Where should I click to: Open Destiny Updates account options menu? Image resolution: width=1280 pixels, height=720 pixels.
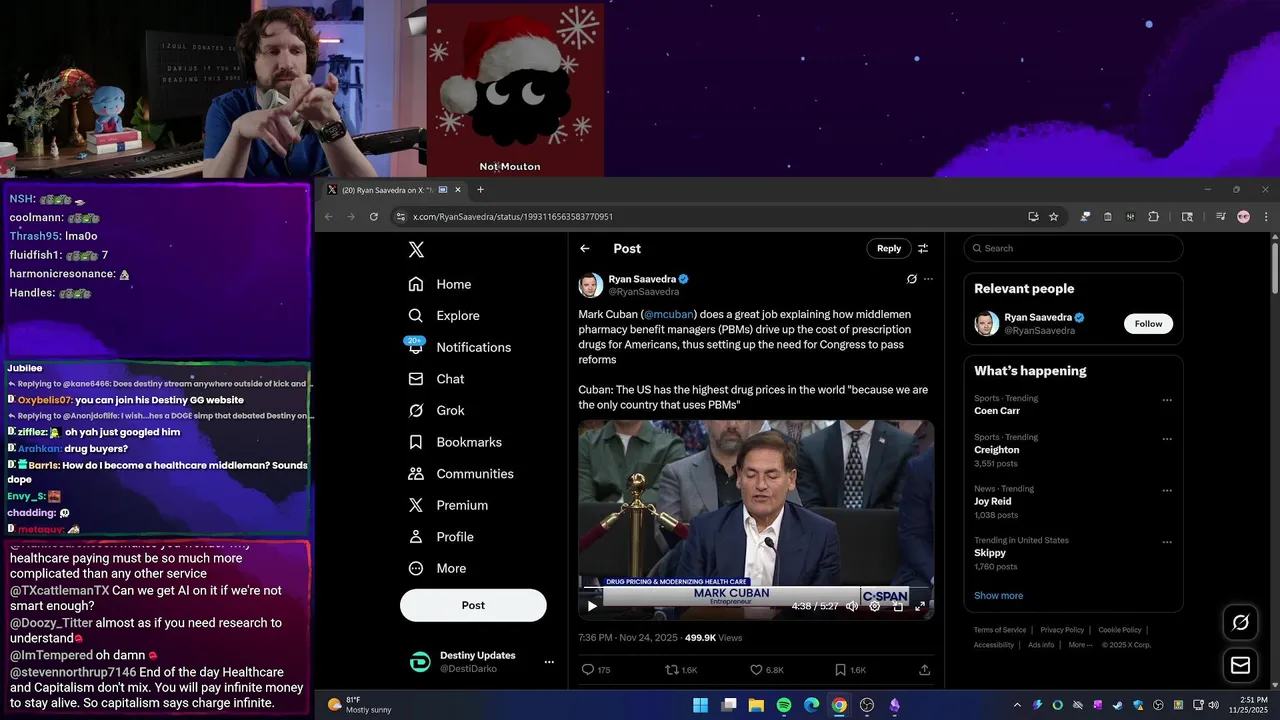548,662
